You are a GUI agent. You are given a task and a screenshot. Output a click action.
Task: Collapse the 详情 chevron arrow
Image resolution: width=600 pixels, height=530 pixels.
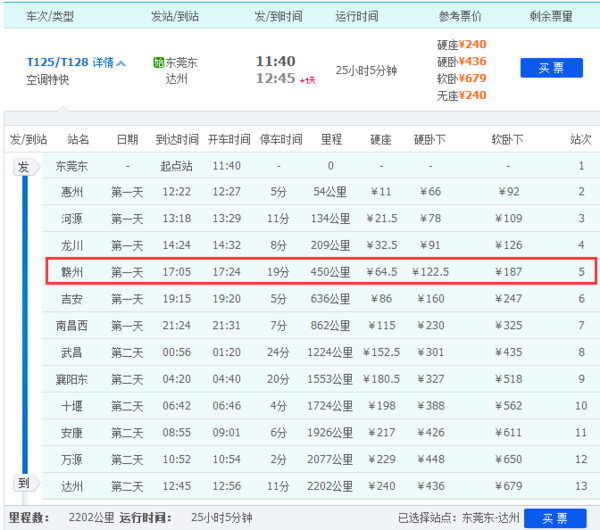point(122,63)
